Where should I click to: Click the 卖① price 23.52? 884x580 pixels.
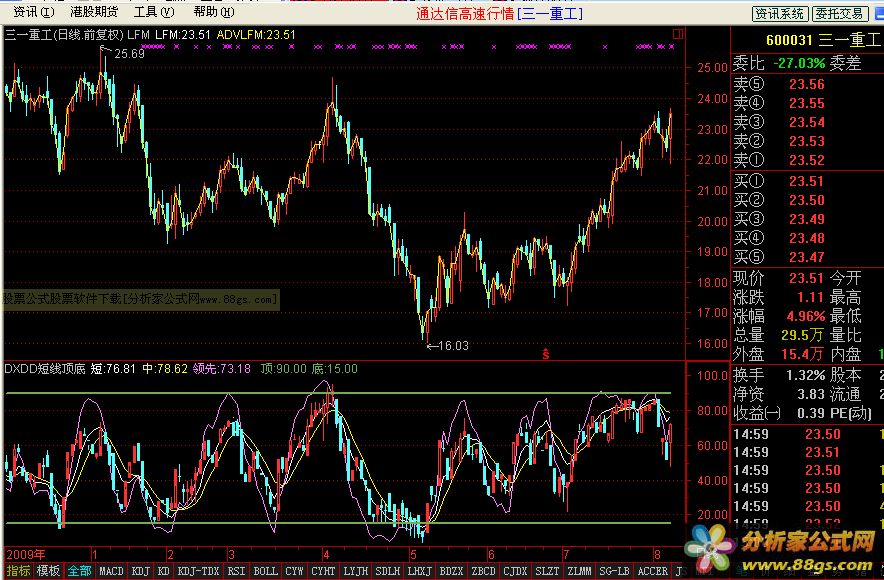pyautogui.click(x=807, y=161)
